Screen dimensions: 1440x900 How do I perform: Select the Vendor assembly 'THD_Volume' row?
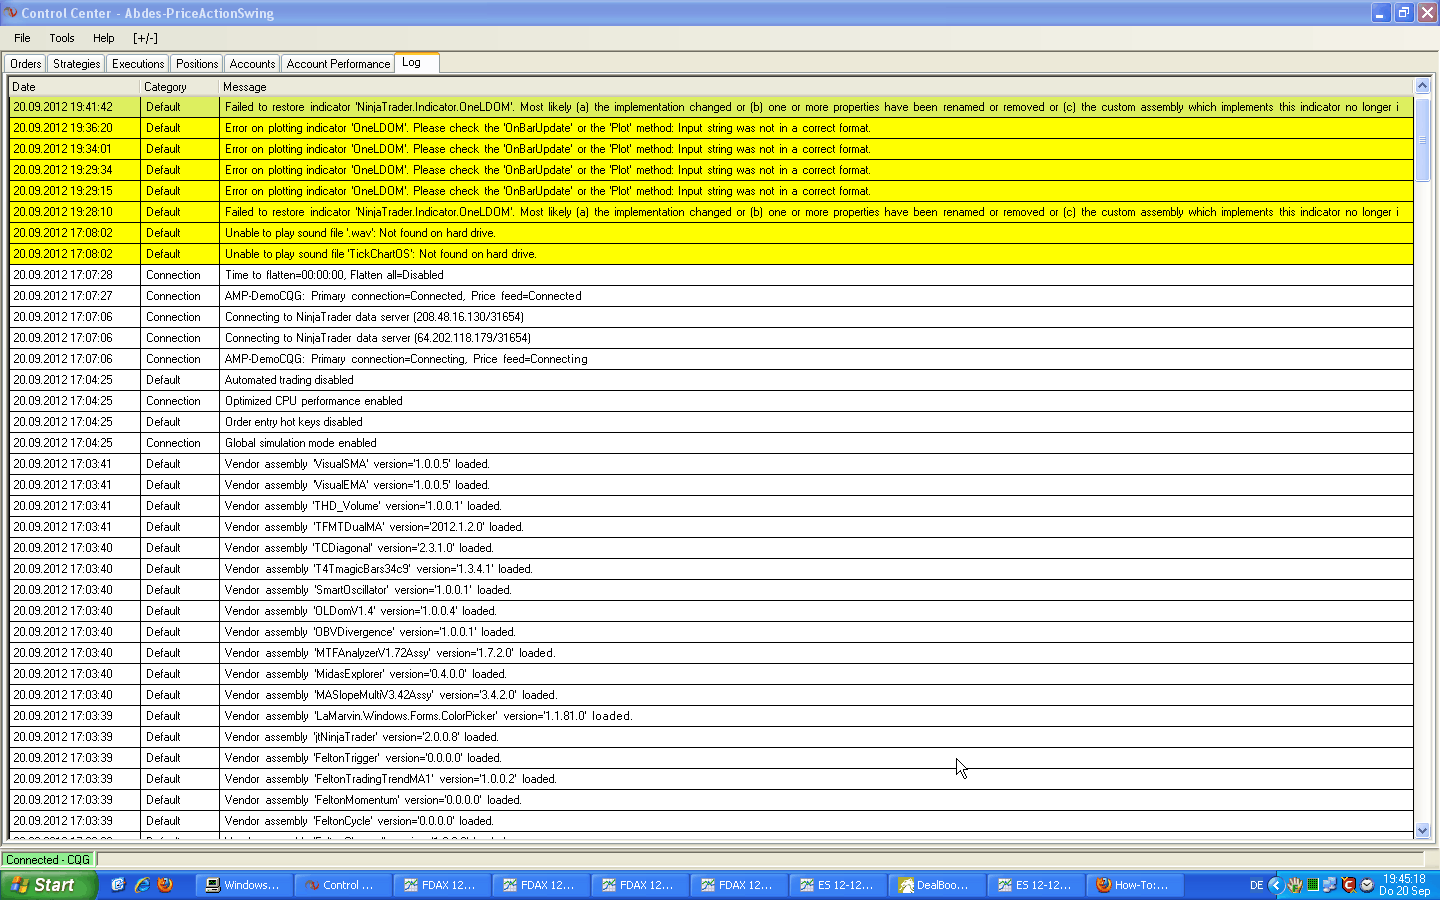pos(711,506)
